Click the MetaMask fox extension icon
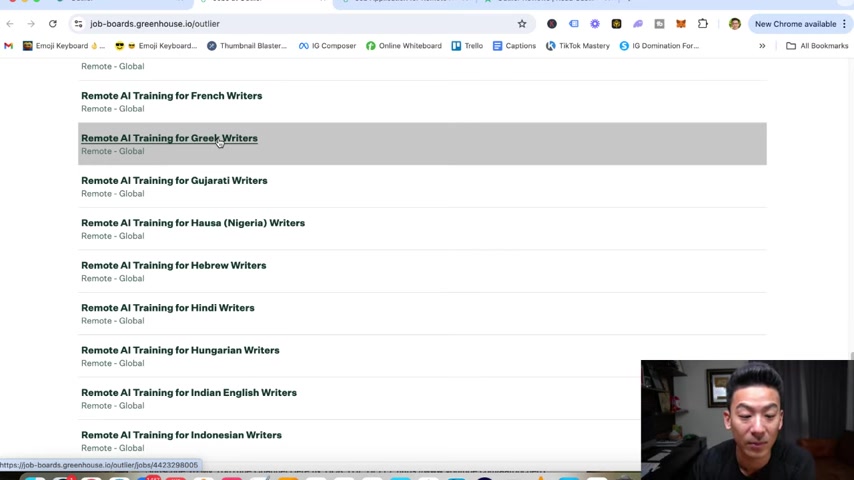Viewport: 854px width, 480px height. tap(681, 24)
